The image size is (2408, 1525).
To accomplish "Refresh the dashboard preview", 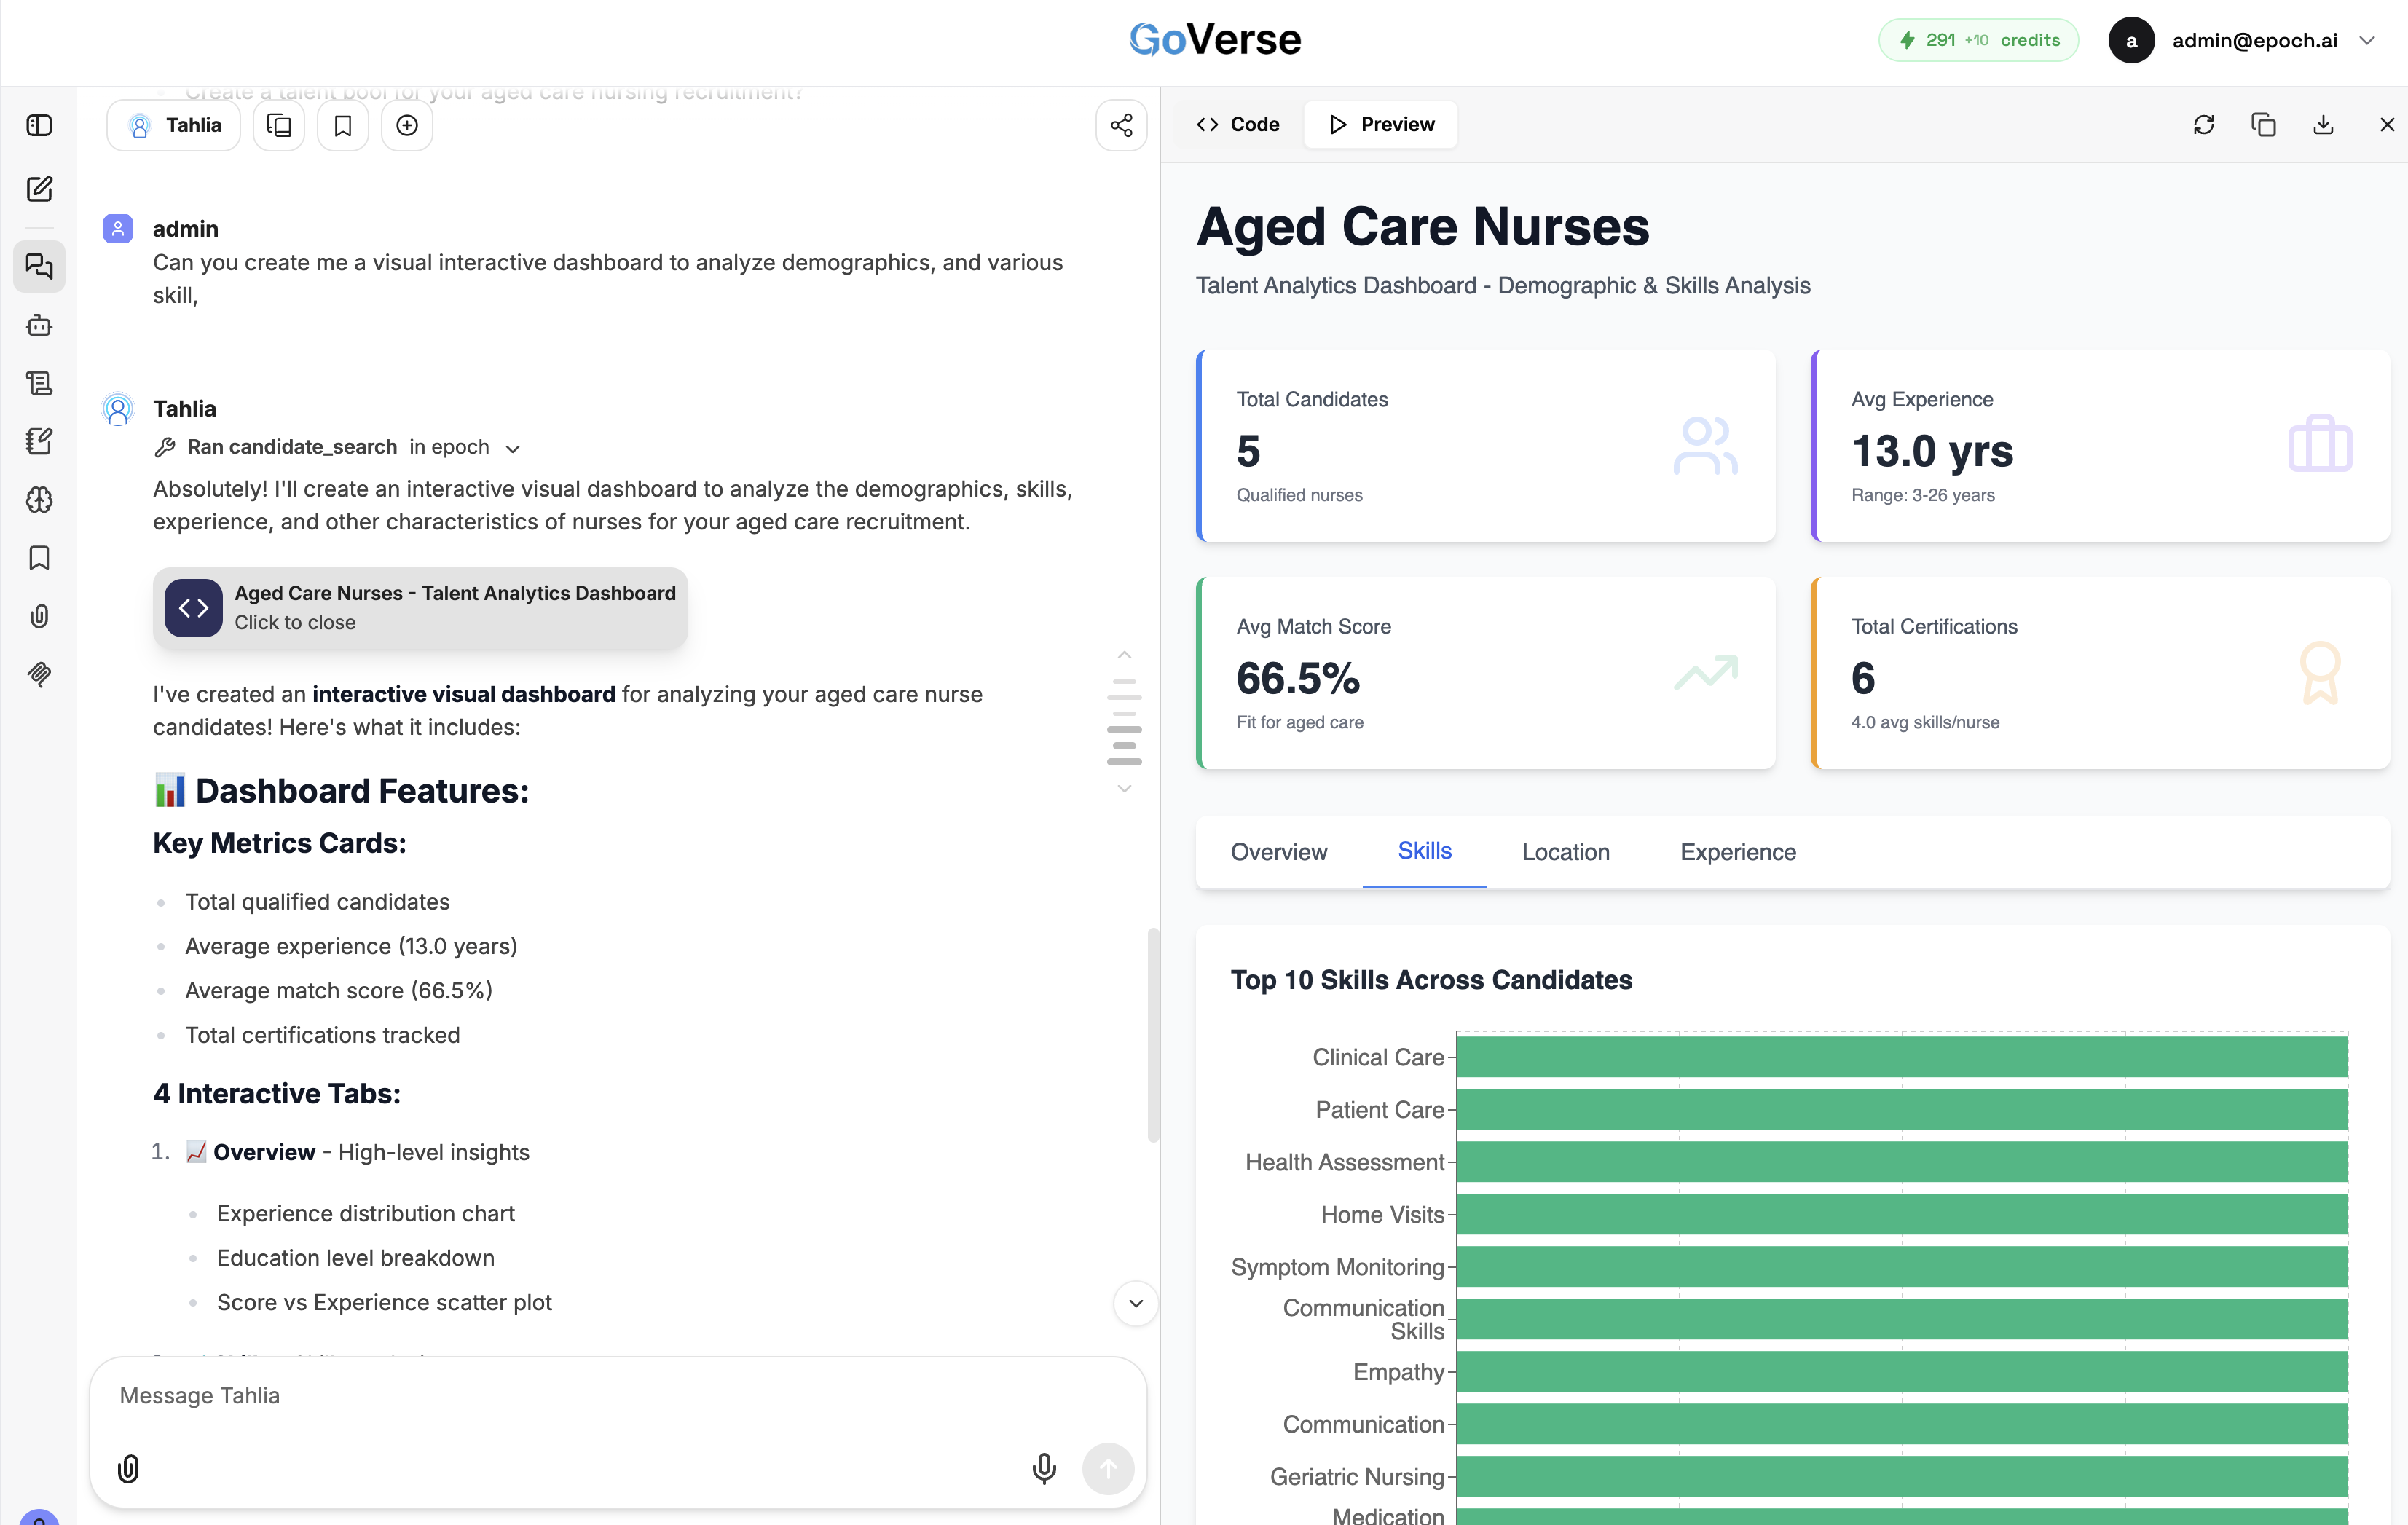I will tap(2204, 124).
